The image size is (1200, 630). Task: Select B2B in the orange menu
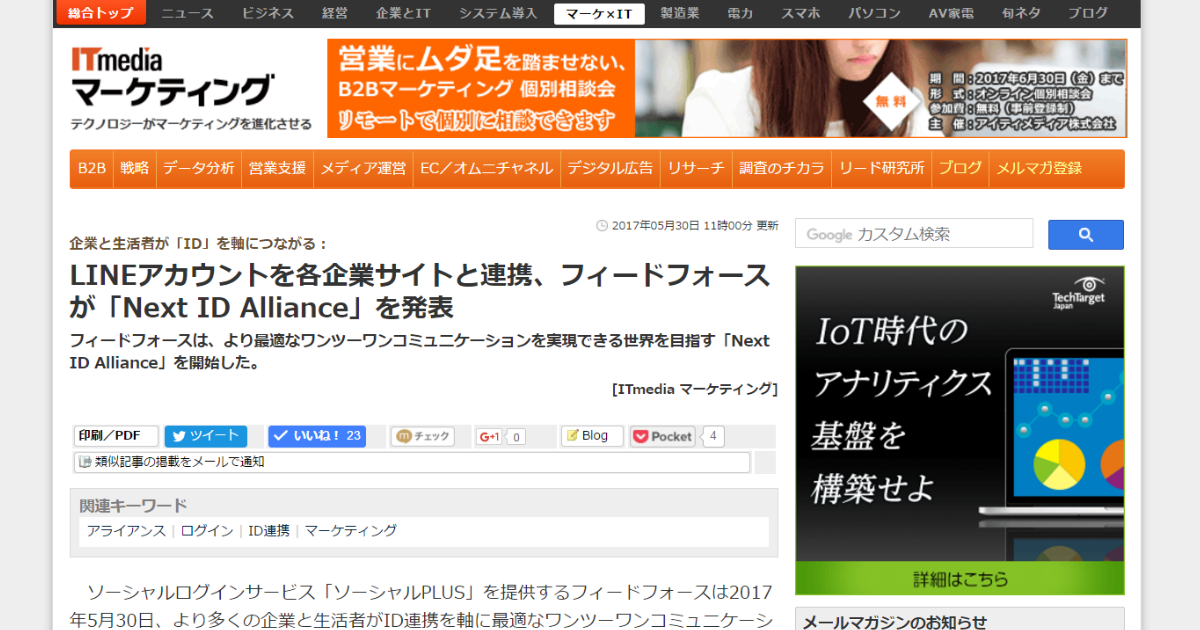click(x=92, y=168)
